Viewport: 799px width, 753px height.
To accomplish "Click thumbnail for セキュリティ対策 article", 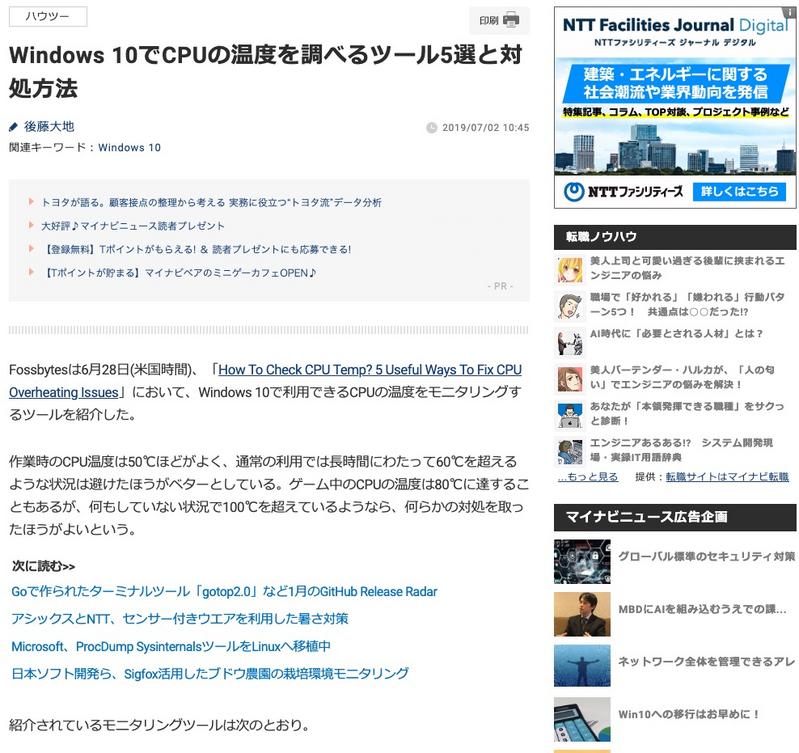I will click(582, 561).
